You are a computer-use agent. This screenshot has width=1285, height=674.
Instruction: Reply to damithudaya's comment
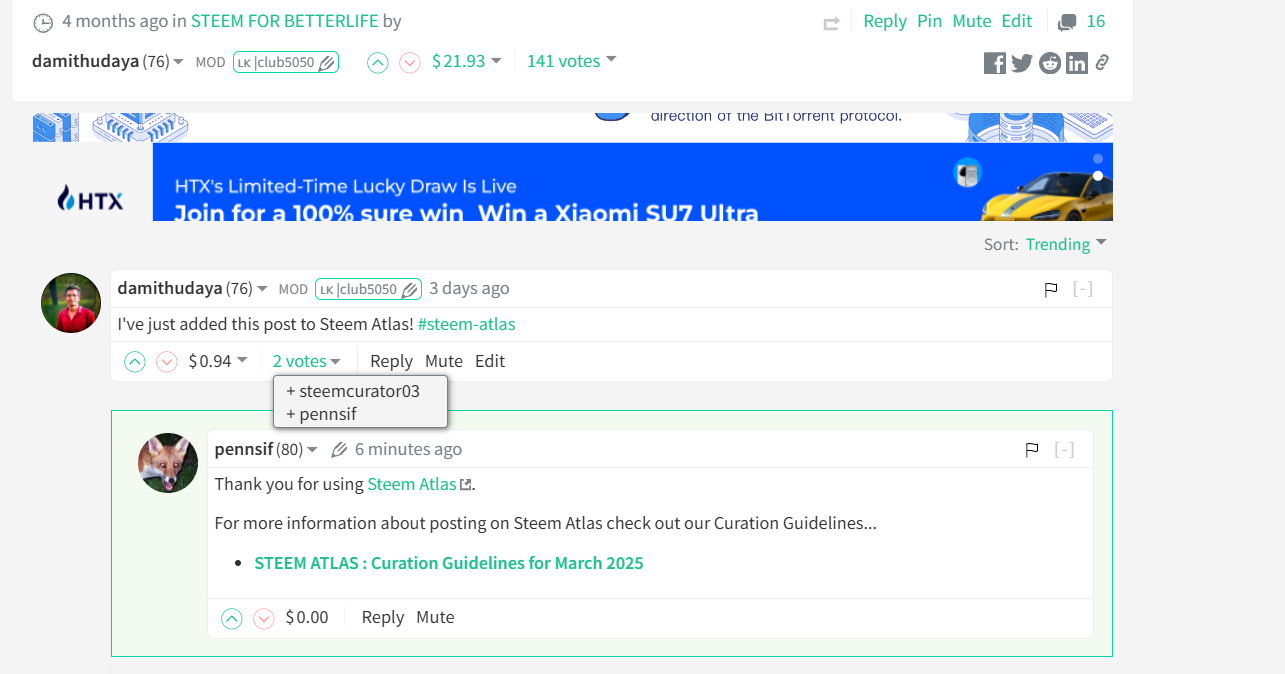click(391, 361)
